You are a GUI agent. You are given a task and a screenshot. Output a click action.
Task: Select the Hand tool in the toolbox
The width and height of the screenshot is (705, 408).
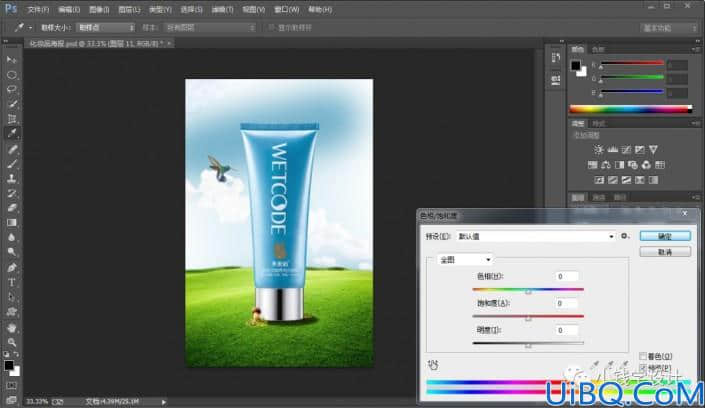12,328
